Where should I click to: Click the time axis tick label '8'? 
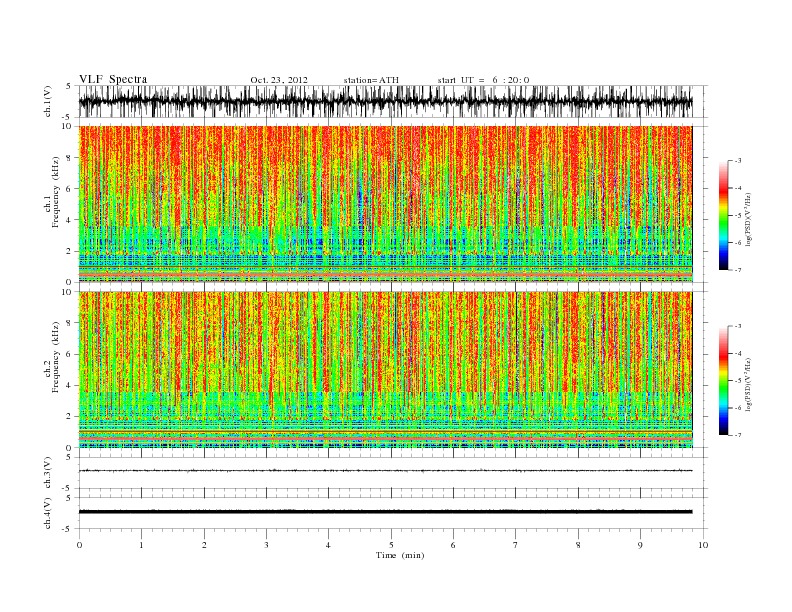pos(578,545)
